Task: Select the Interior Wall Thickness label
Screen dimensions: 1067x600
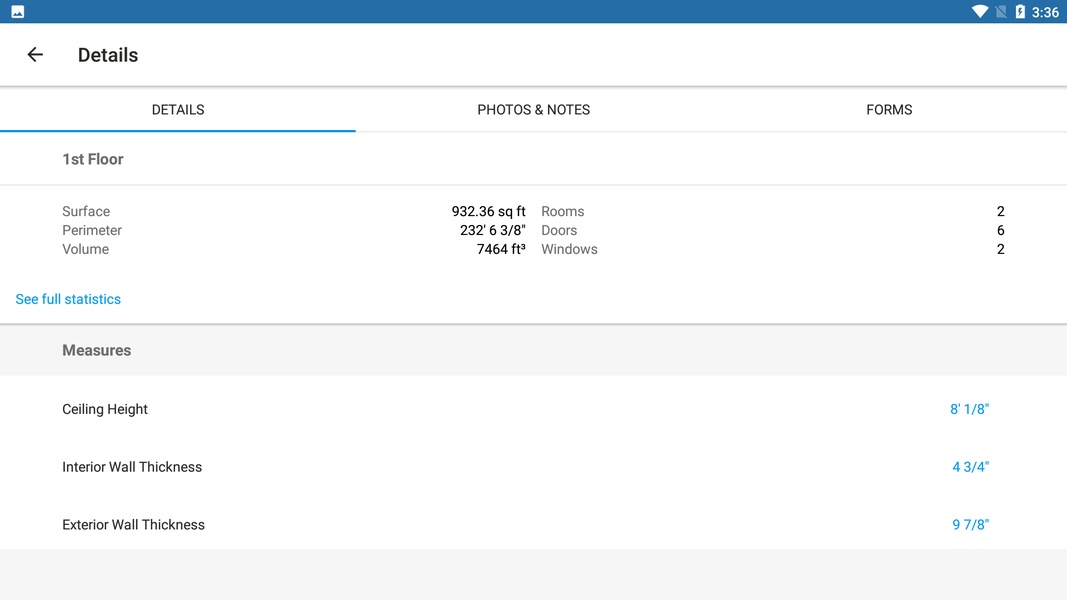Action: 132,467
